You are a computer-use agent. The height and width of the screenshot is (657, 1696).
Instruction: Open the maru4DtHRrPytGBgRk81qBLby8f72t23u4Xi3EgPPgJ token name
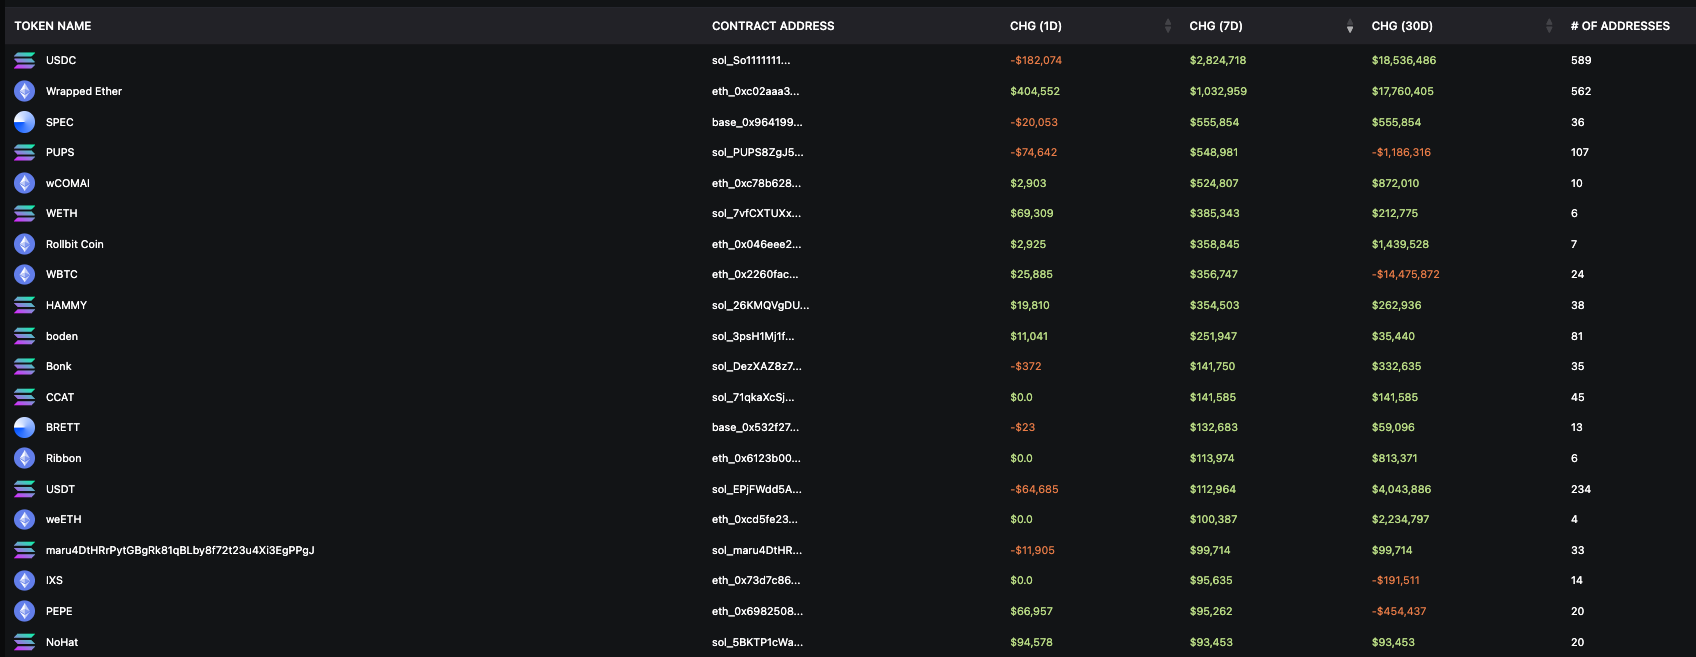(180, 550)
